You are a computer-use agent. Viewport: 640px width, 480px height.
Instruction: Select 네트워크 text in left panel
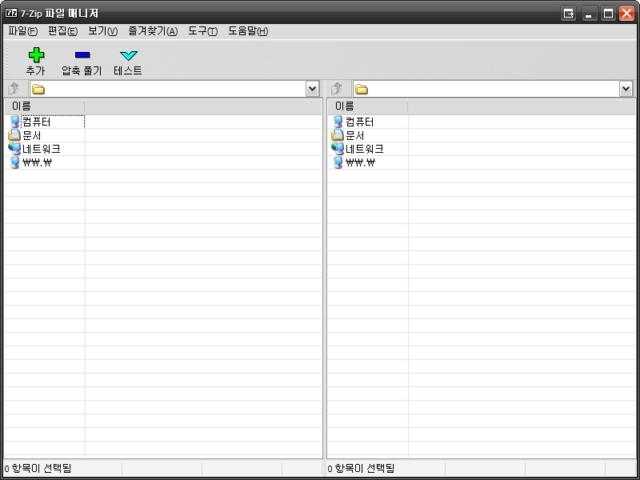[x=41, y=149]
